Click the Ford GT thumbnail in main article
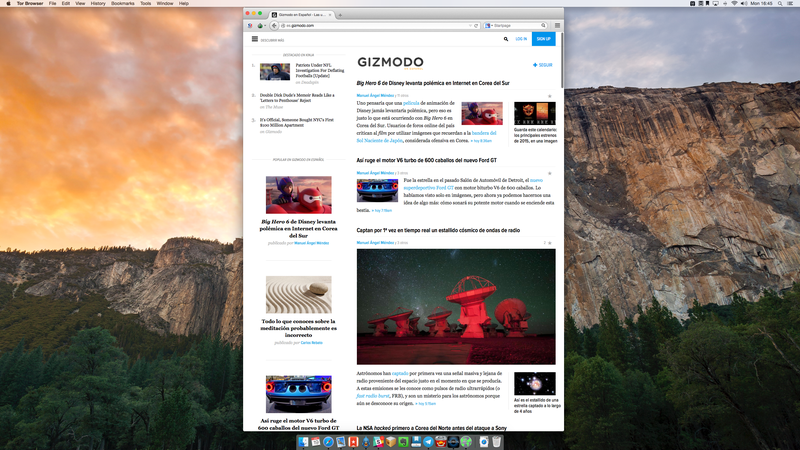Screen dimensions: 800x450 pos(377,190)
